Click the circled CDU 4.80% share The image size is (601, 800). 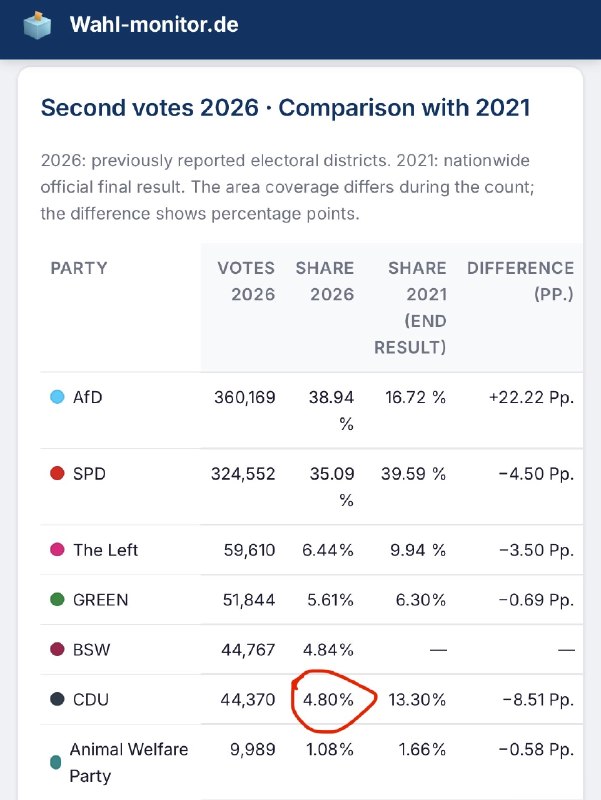(x=328, y=699)
